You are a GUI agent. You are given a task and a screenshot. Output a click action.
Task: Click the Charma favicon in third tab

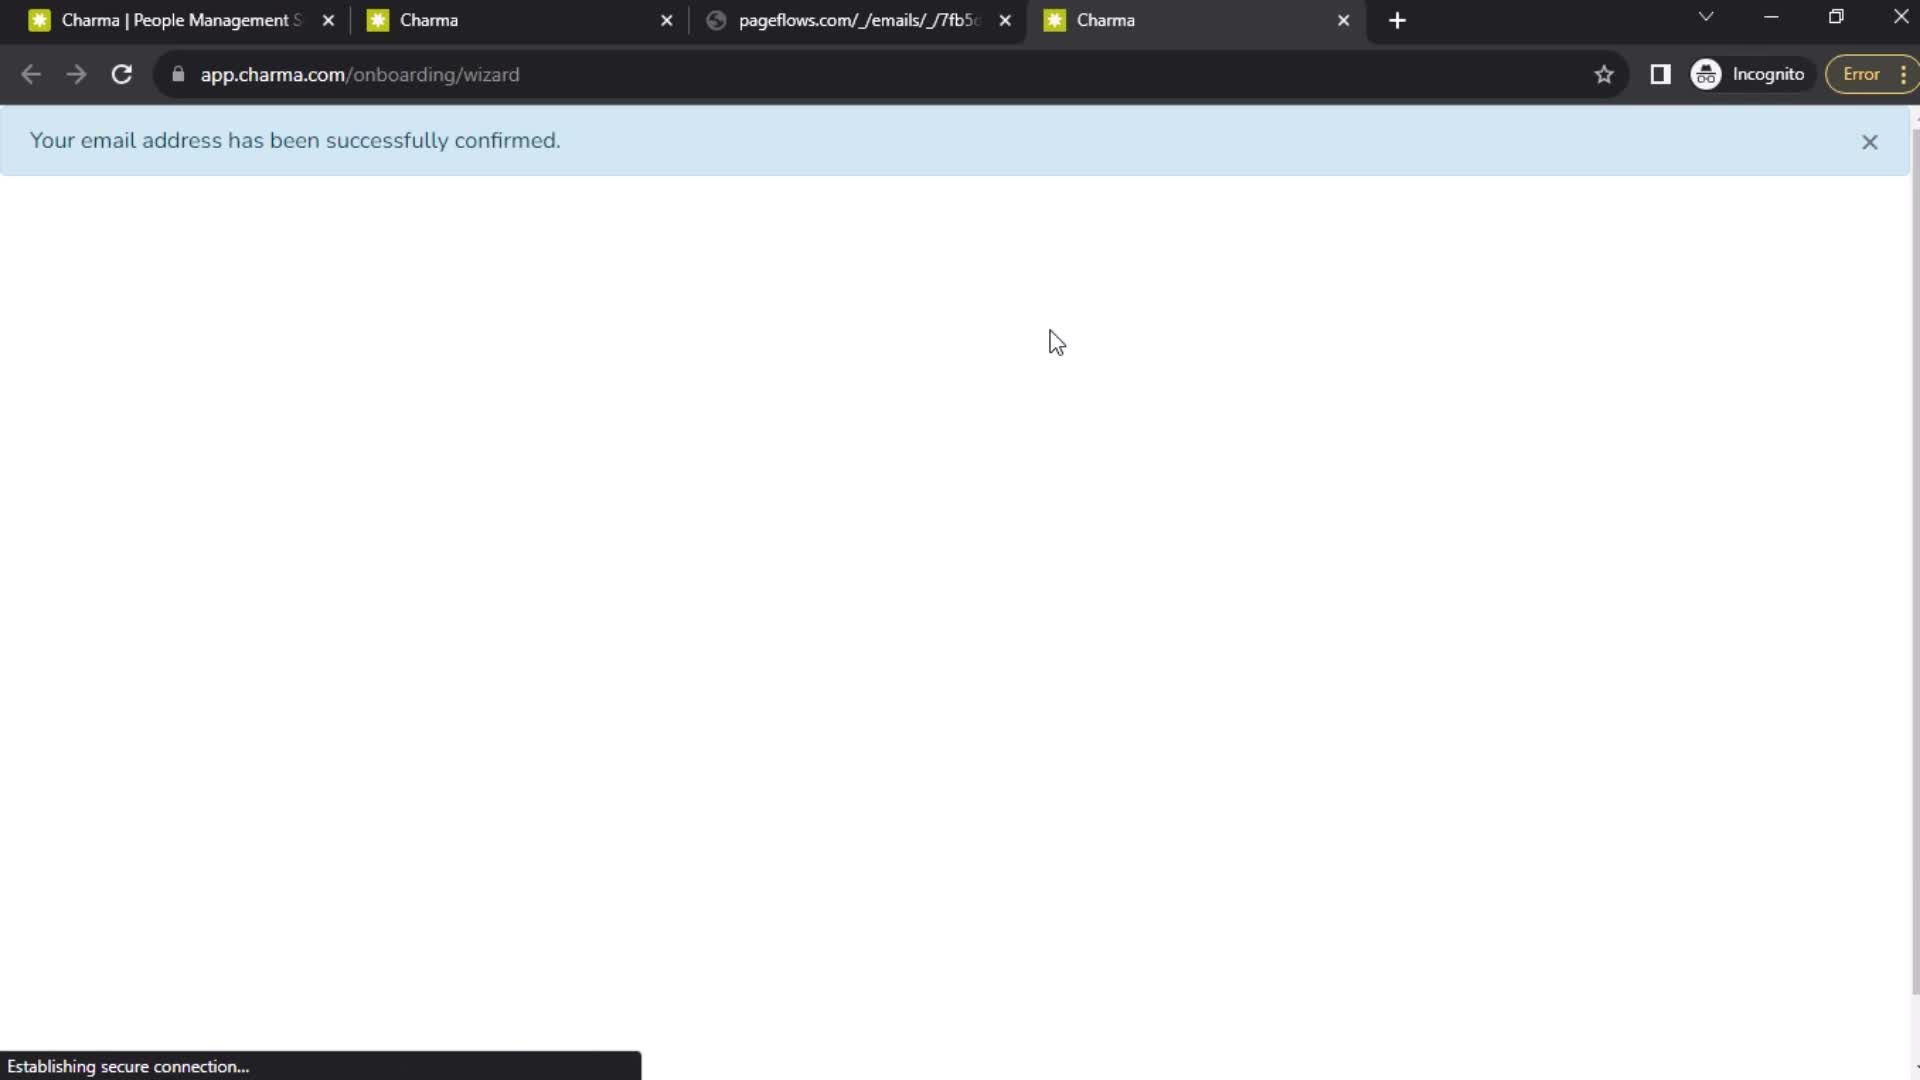pos(1055,20)
